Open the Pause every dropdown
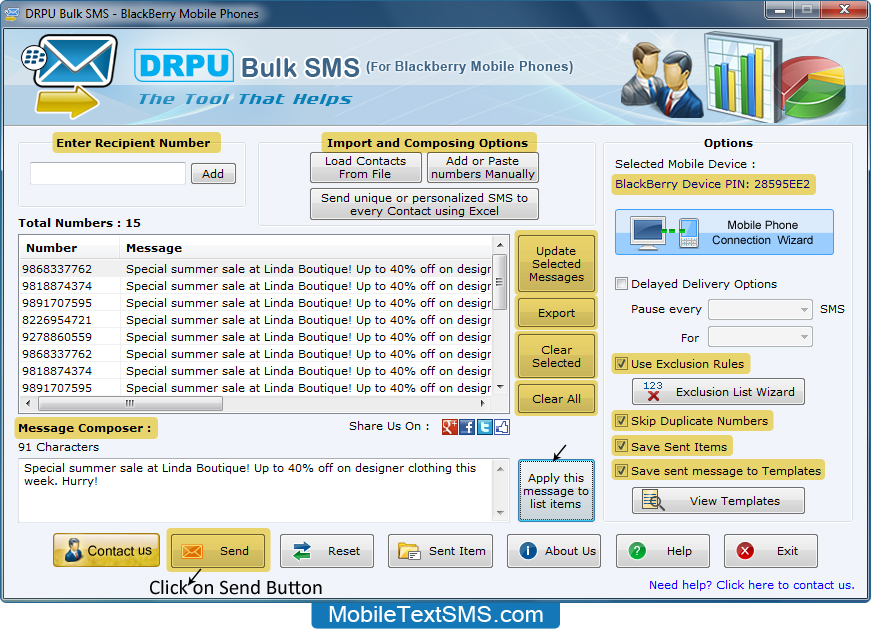This screenshot has width=871, height=629. (x=760, y=309)
